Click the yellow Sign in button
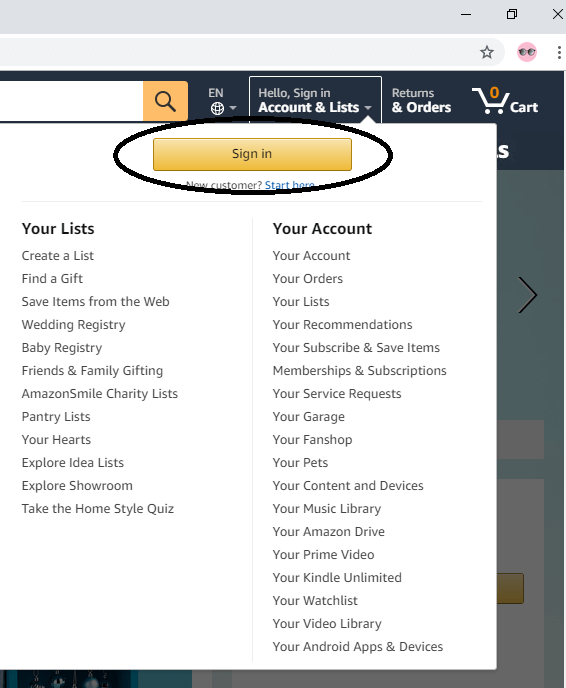 click(x=252, y=154)
